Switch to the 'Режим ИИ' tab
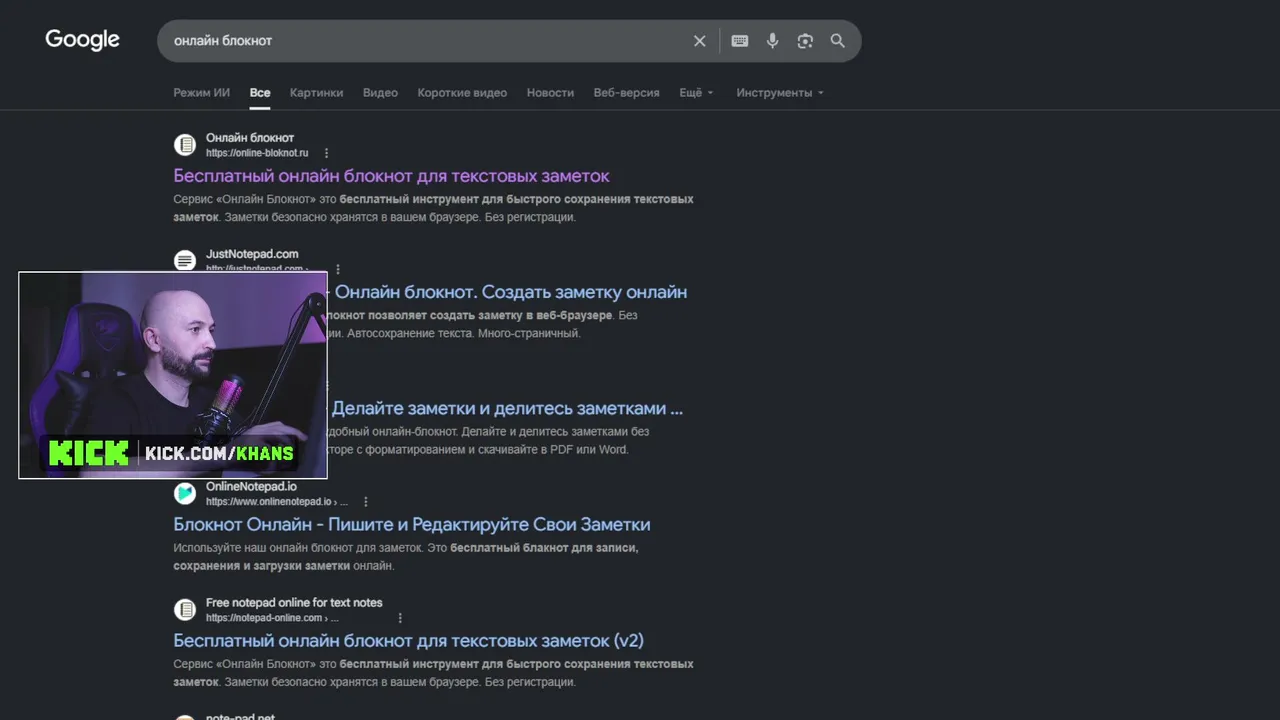1280x720 pixels. pyautogui.click(x=201, y=93)
